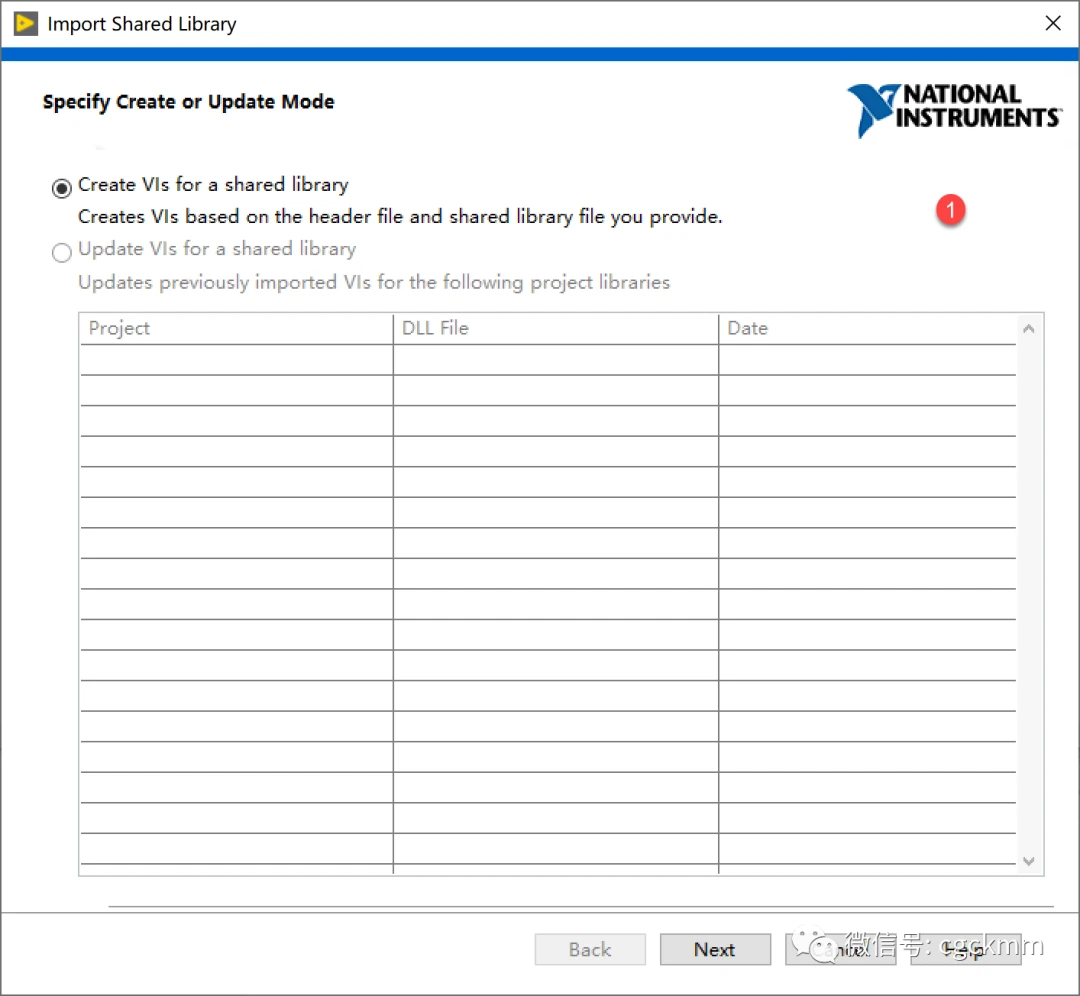Click the LabVIEW icon in the title bar

(25, 23)
